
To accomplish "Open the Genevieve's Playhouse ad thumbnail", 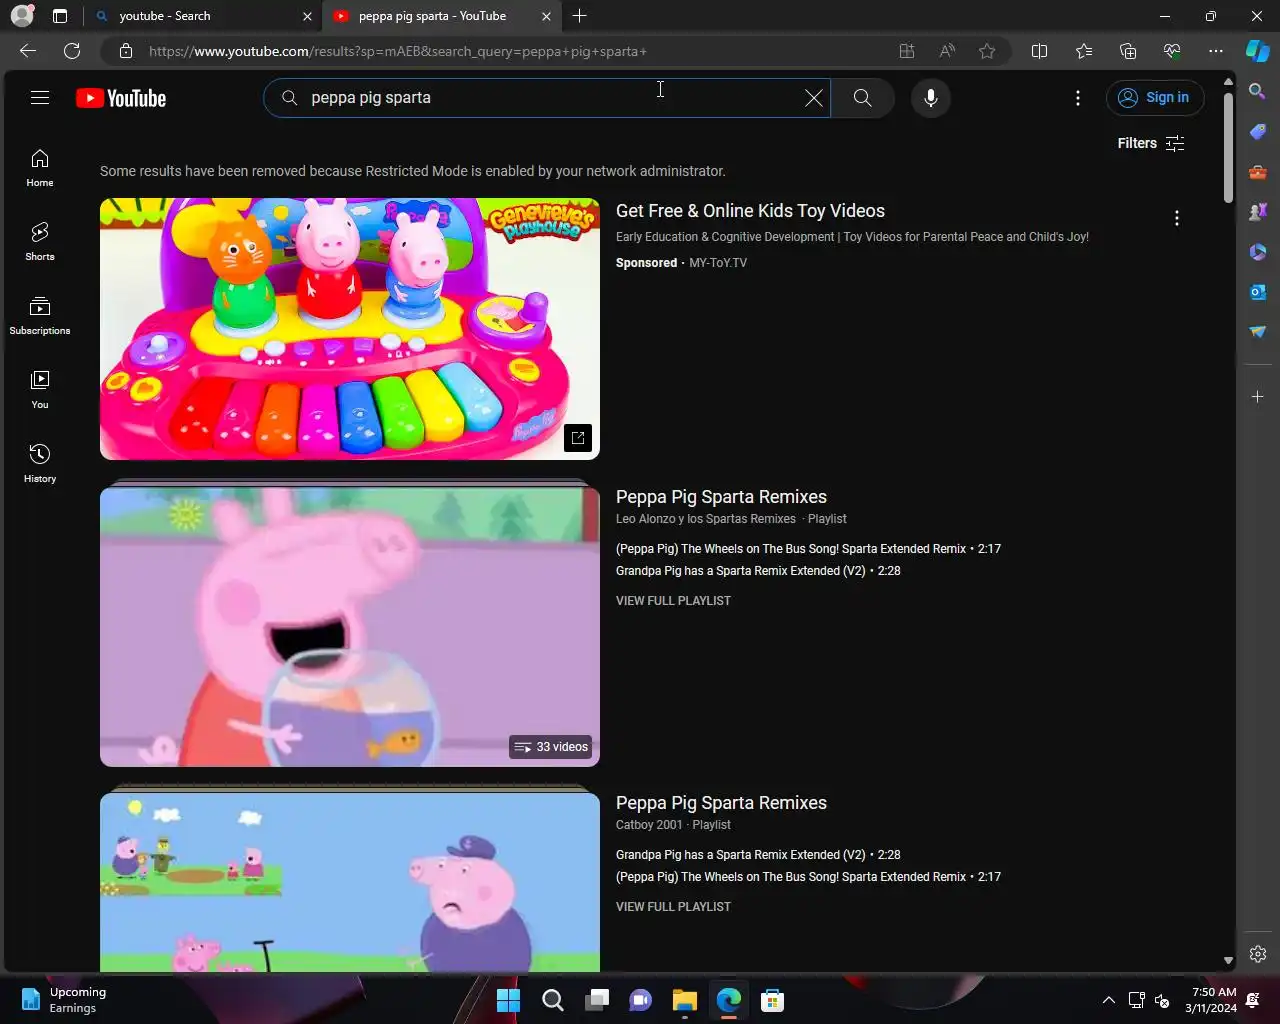I will click(350, 329).
